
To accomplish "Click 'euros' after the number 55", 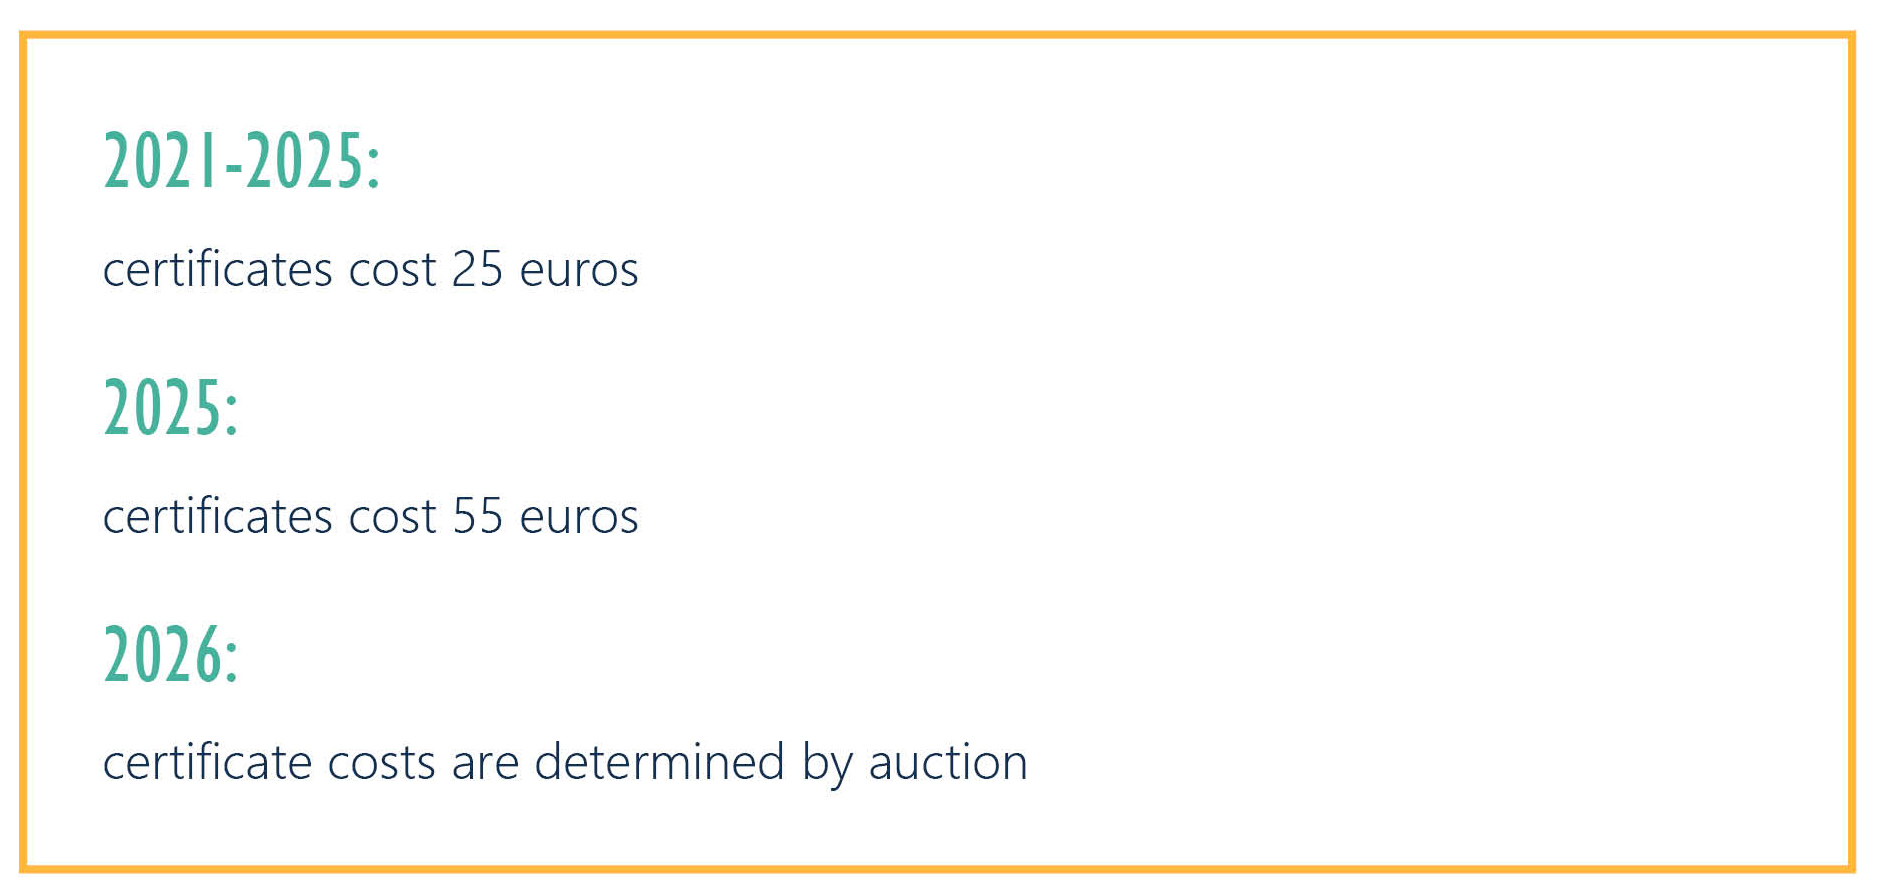I will tap(579, 519).
